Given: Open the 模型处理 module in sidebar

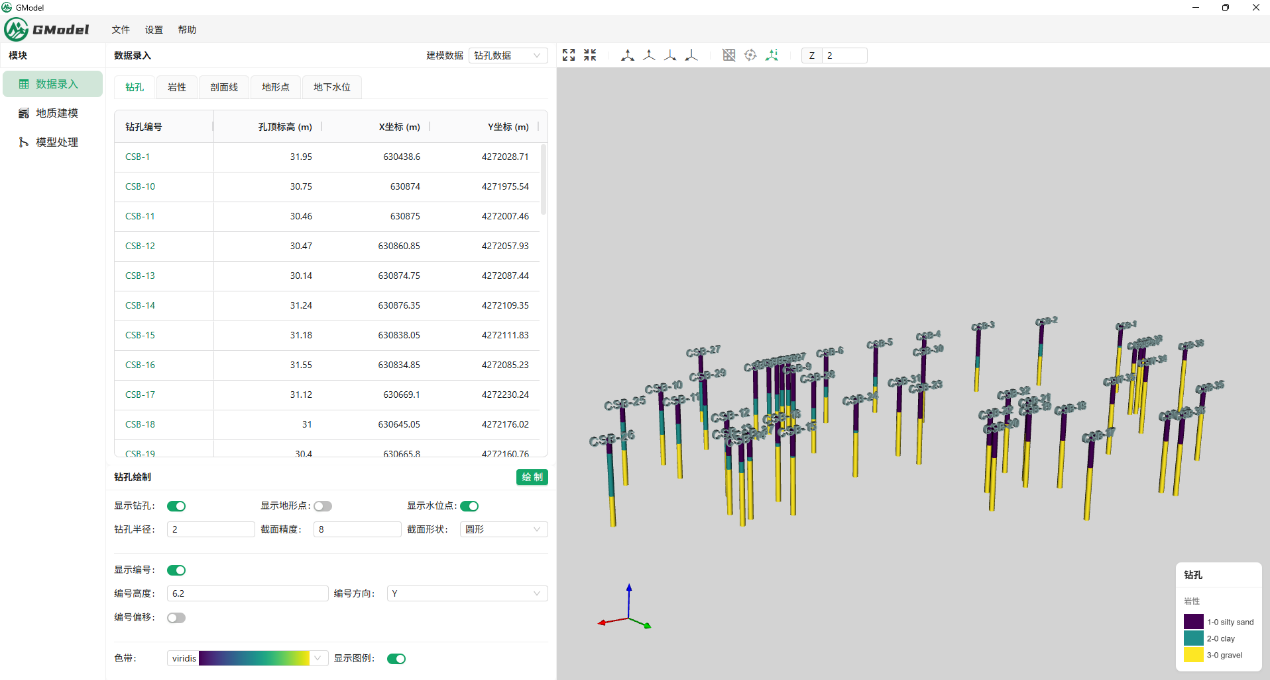Looking at the screenshot, I should (56, 142).
